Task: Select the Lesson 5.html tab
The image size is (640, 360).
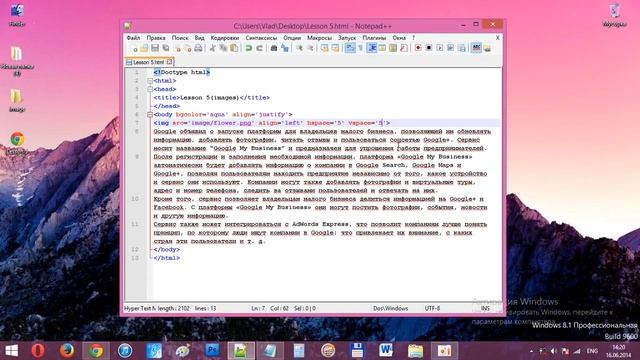Action: [x=149, y=62]
